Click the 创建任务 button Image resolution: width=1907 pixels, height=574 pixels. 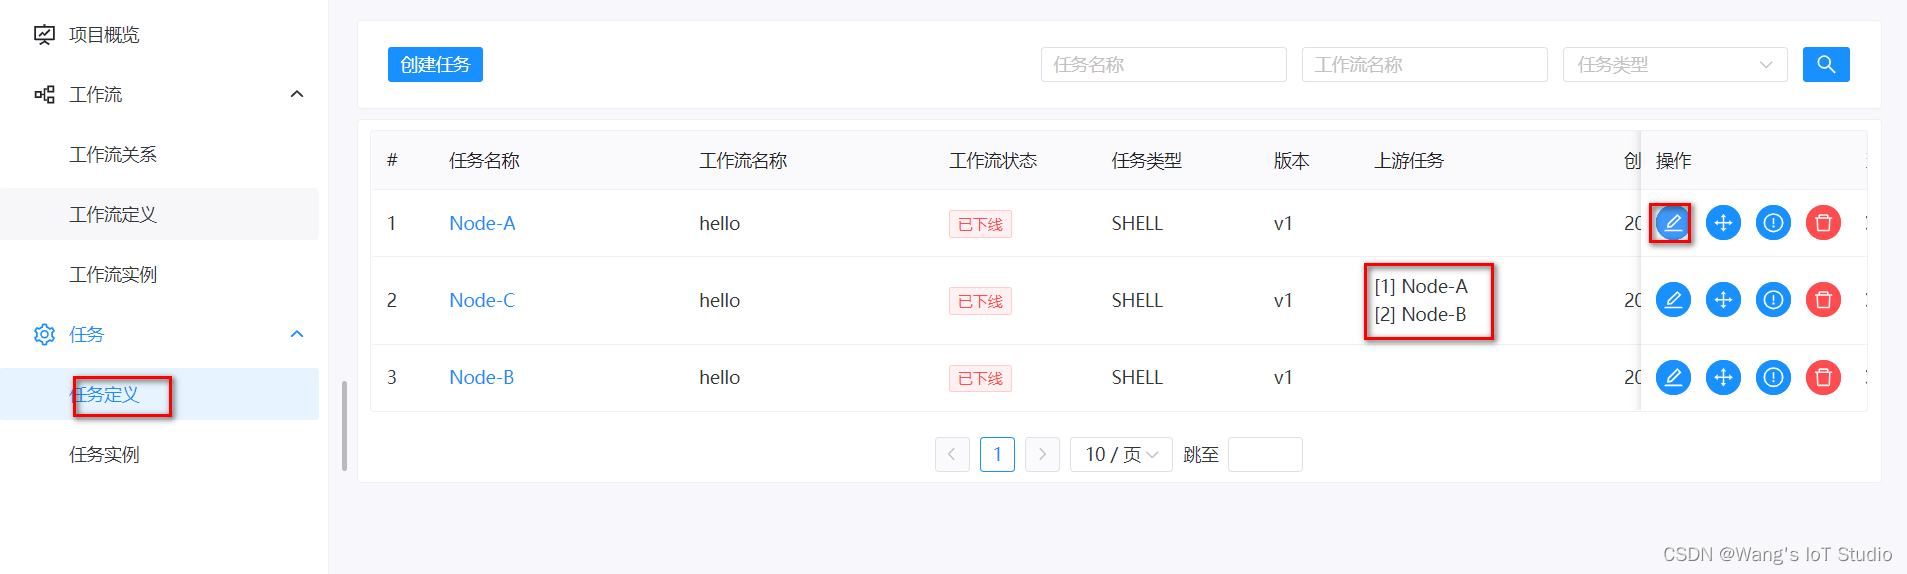click(x=435, y=65)
